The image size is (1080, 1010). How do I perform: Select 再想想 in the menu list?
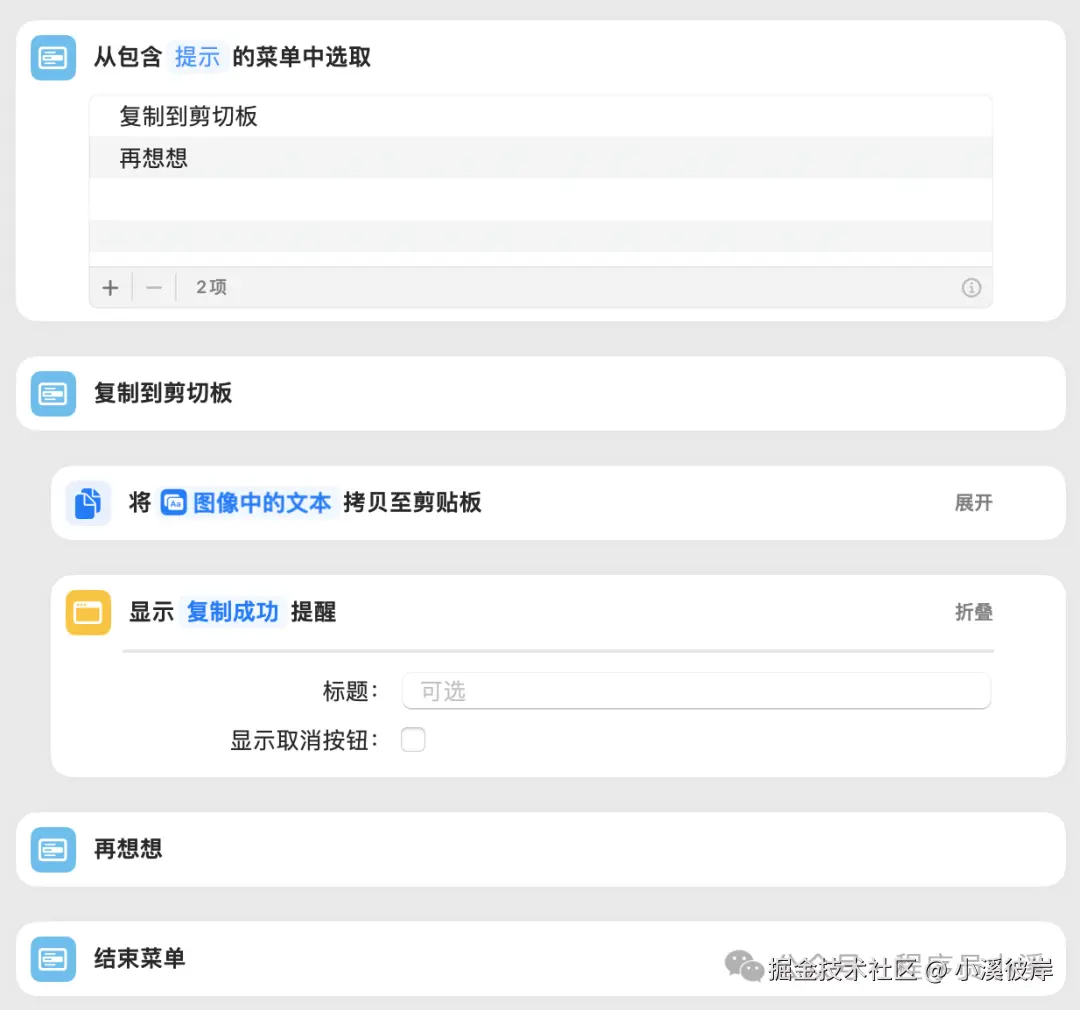click(153, 157)
